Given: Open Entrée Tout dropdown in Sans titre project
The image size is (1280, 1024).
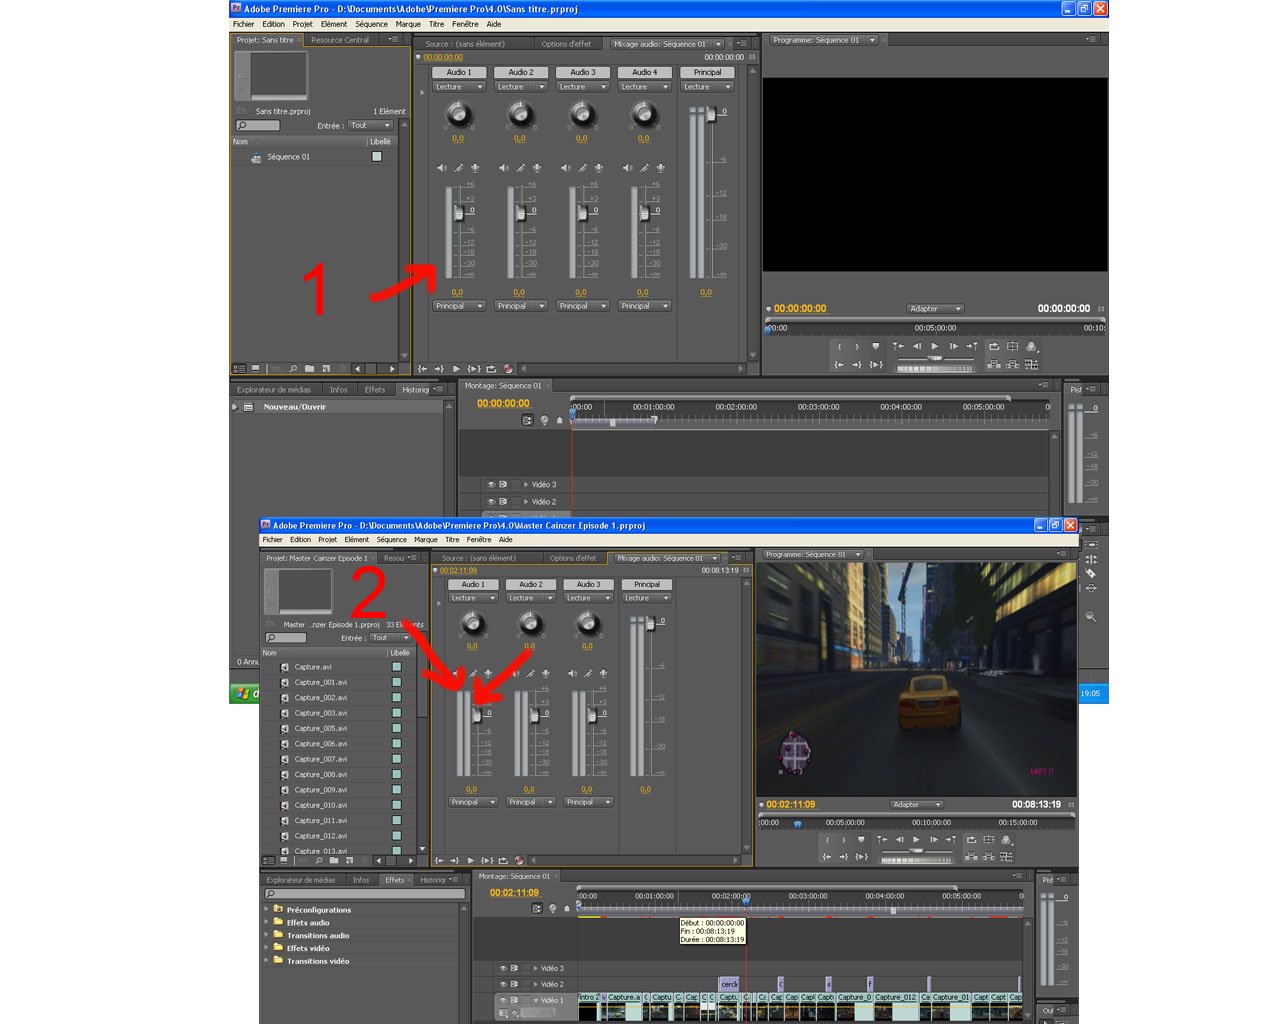Looking at the screenshot, I should coord(370,126).
